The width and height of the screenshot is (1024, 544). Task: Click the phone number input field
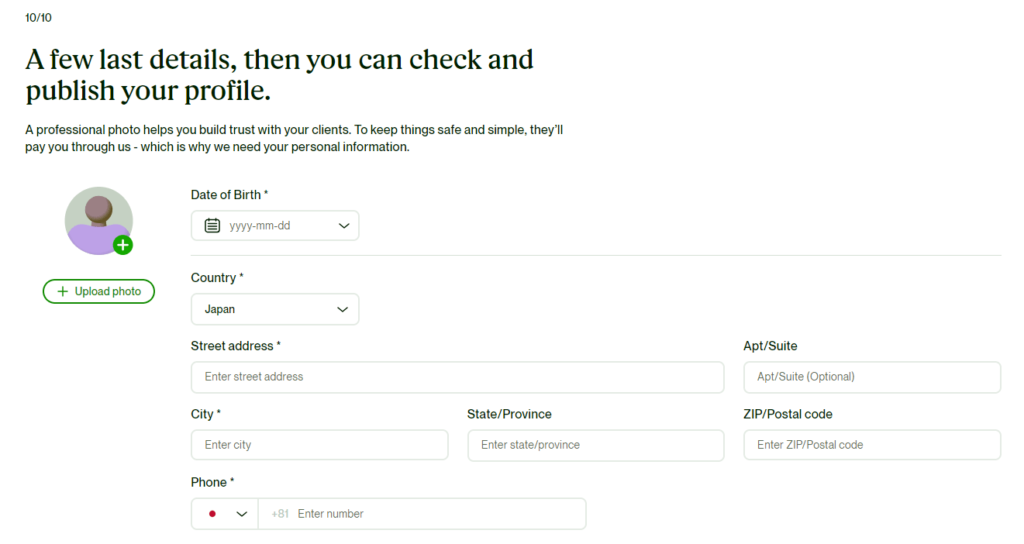(422, 514)
